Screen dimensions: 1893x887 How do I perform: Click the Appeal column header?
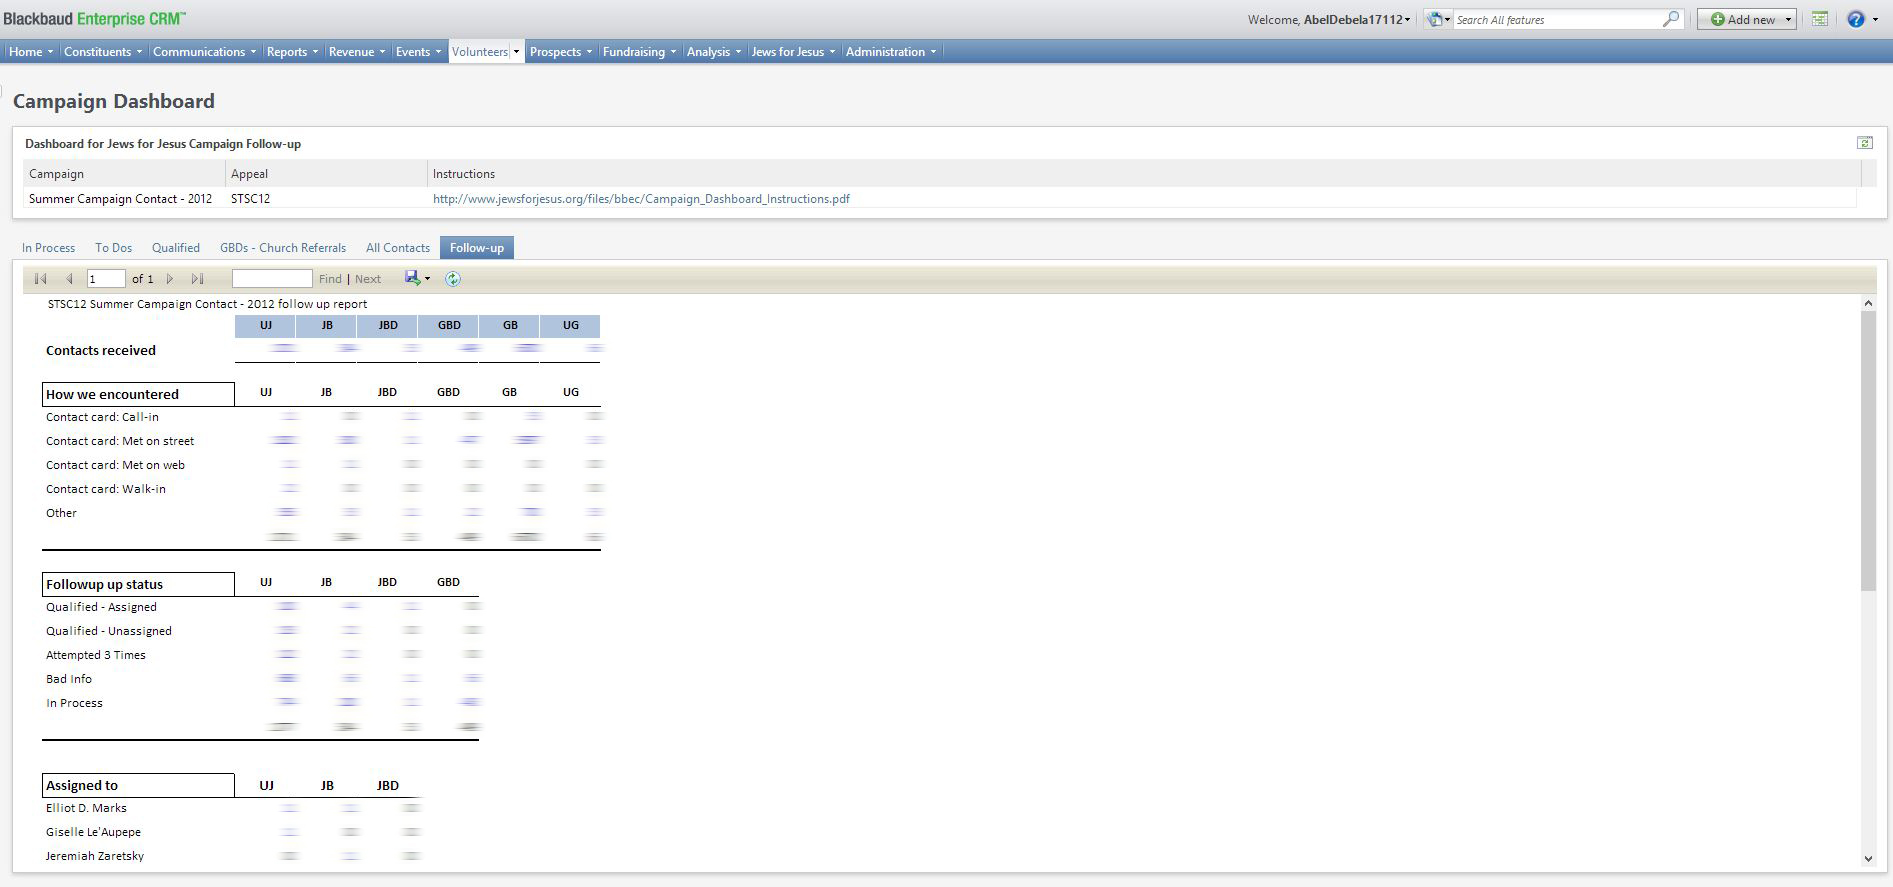pos(326,174)
